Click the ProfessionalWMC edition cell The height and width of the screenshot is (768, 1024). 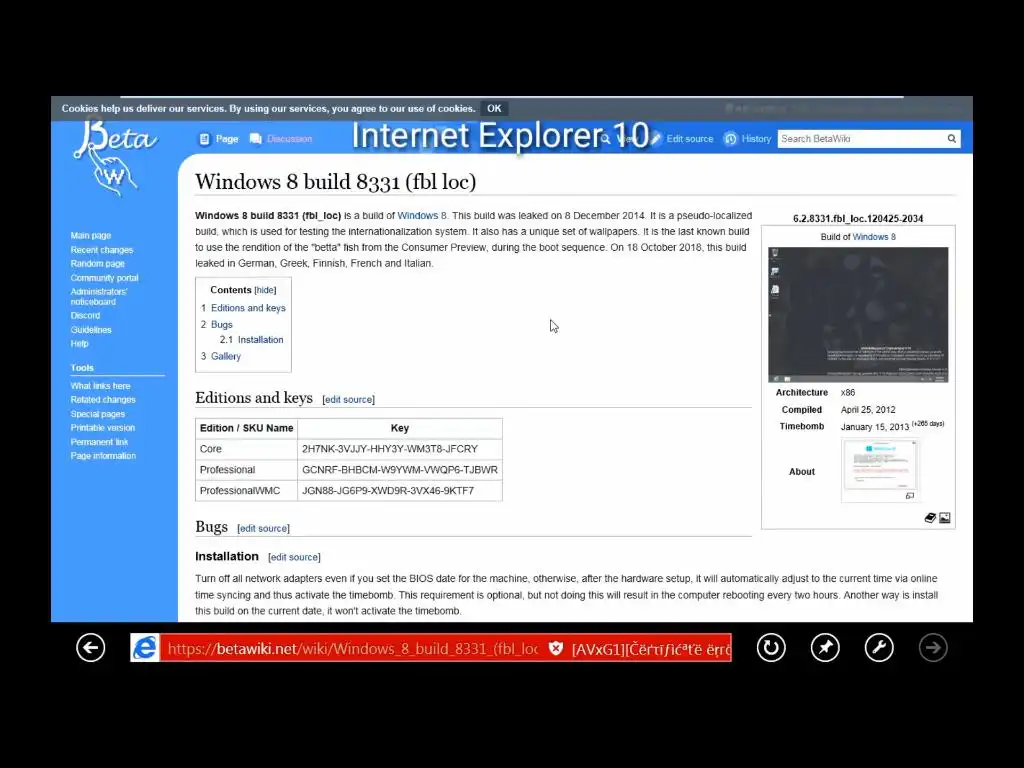[246, 490]
